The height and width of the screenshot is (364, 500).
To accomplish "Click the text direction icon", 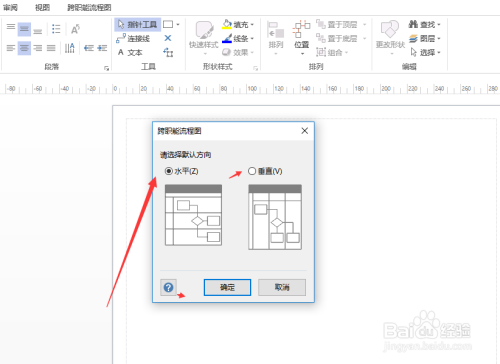I will pyautogui.click(x=70, y=48).
